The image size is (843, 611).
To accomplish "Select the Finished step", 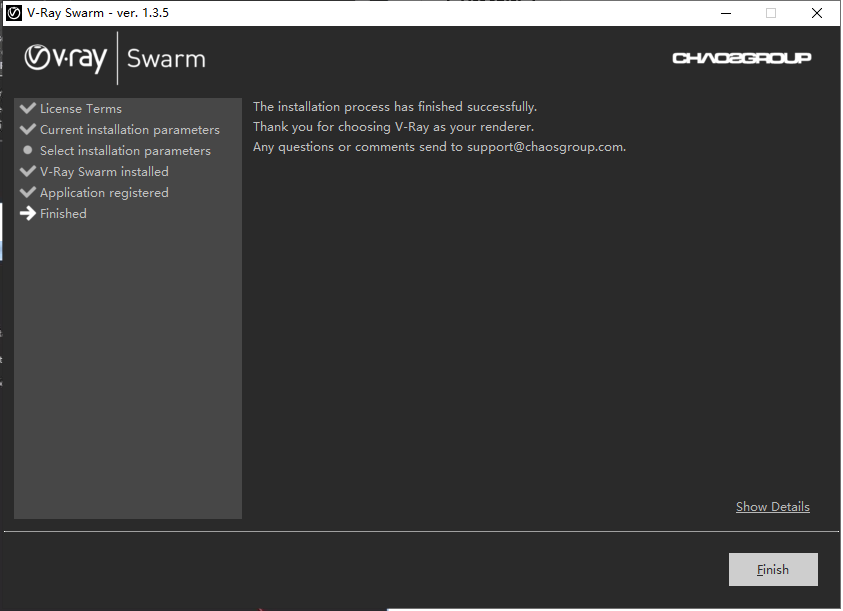I will tap(63, 214).
